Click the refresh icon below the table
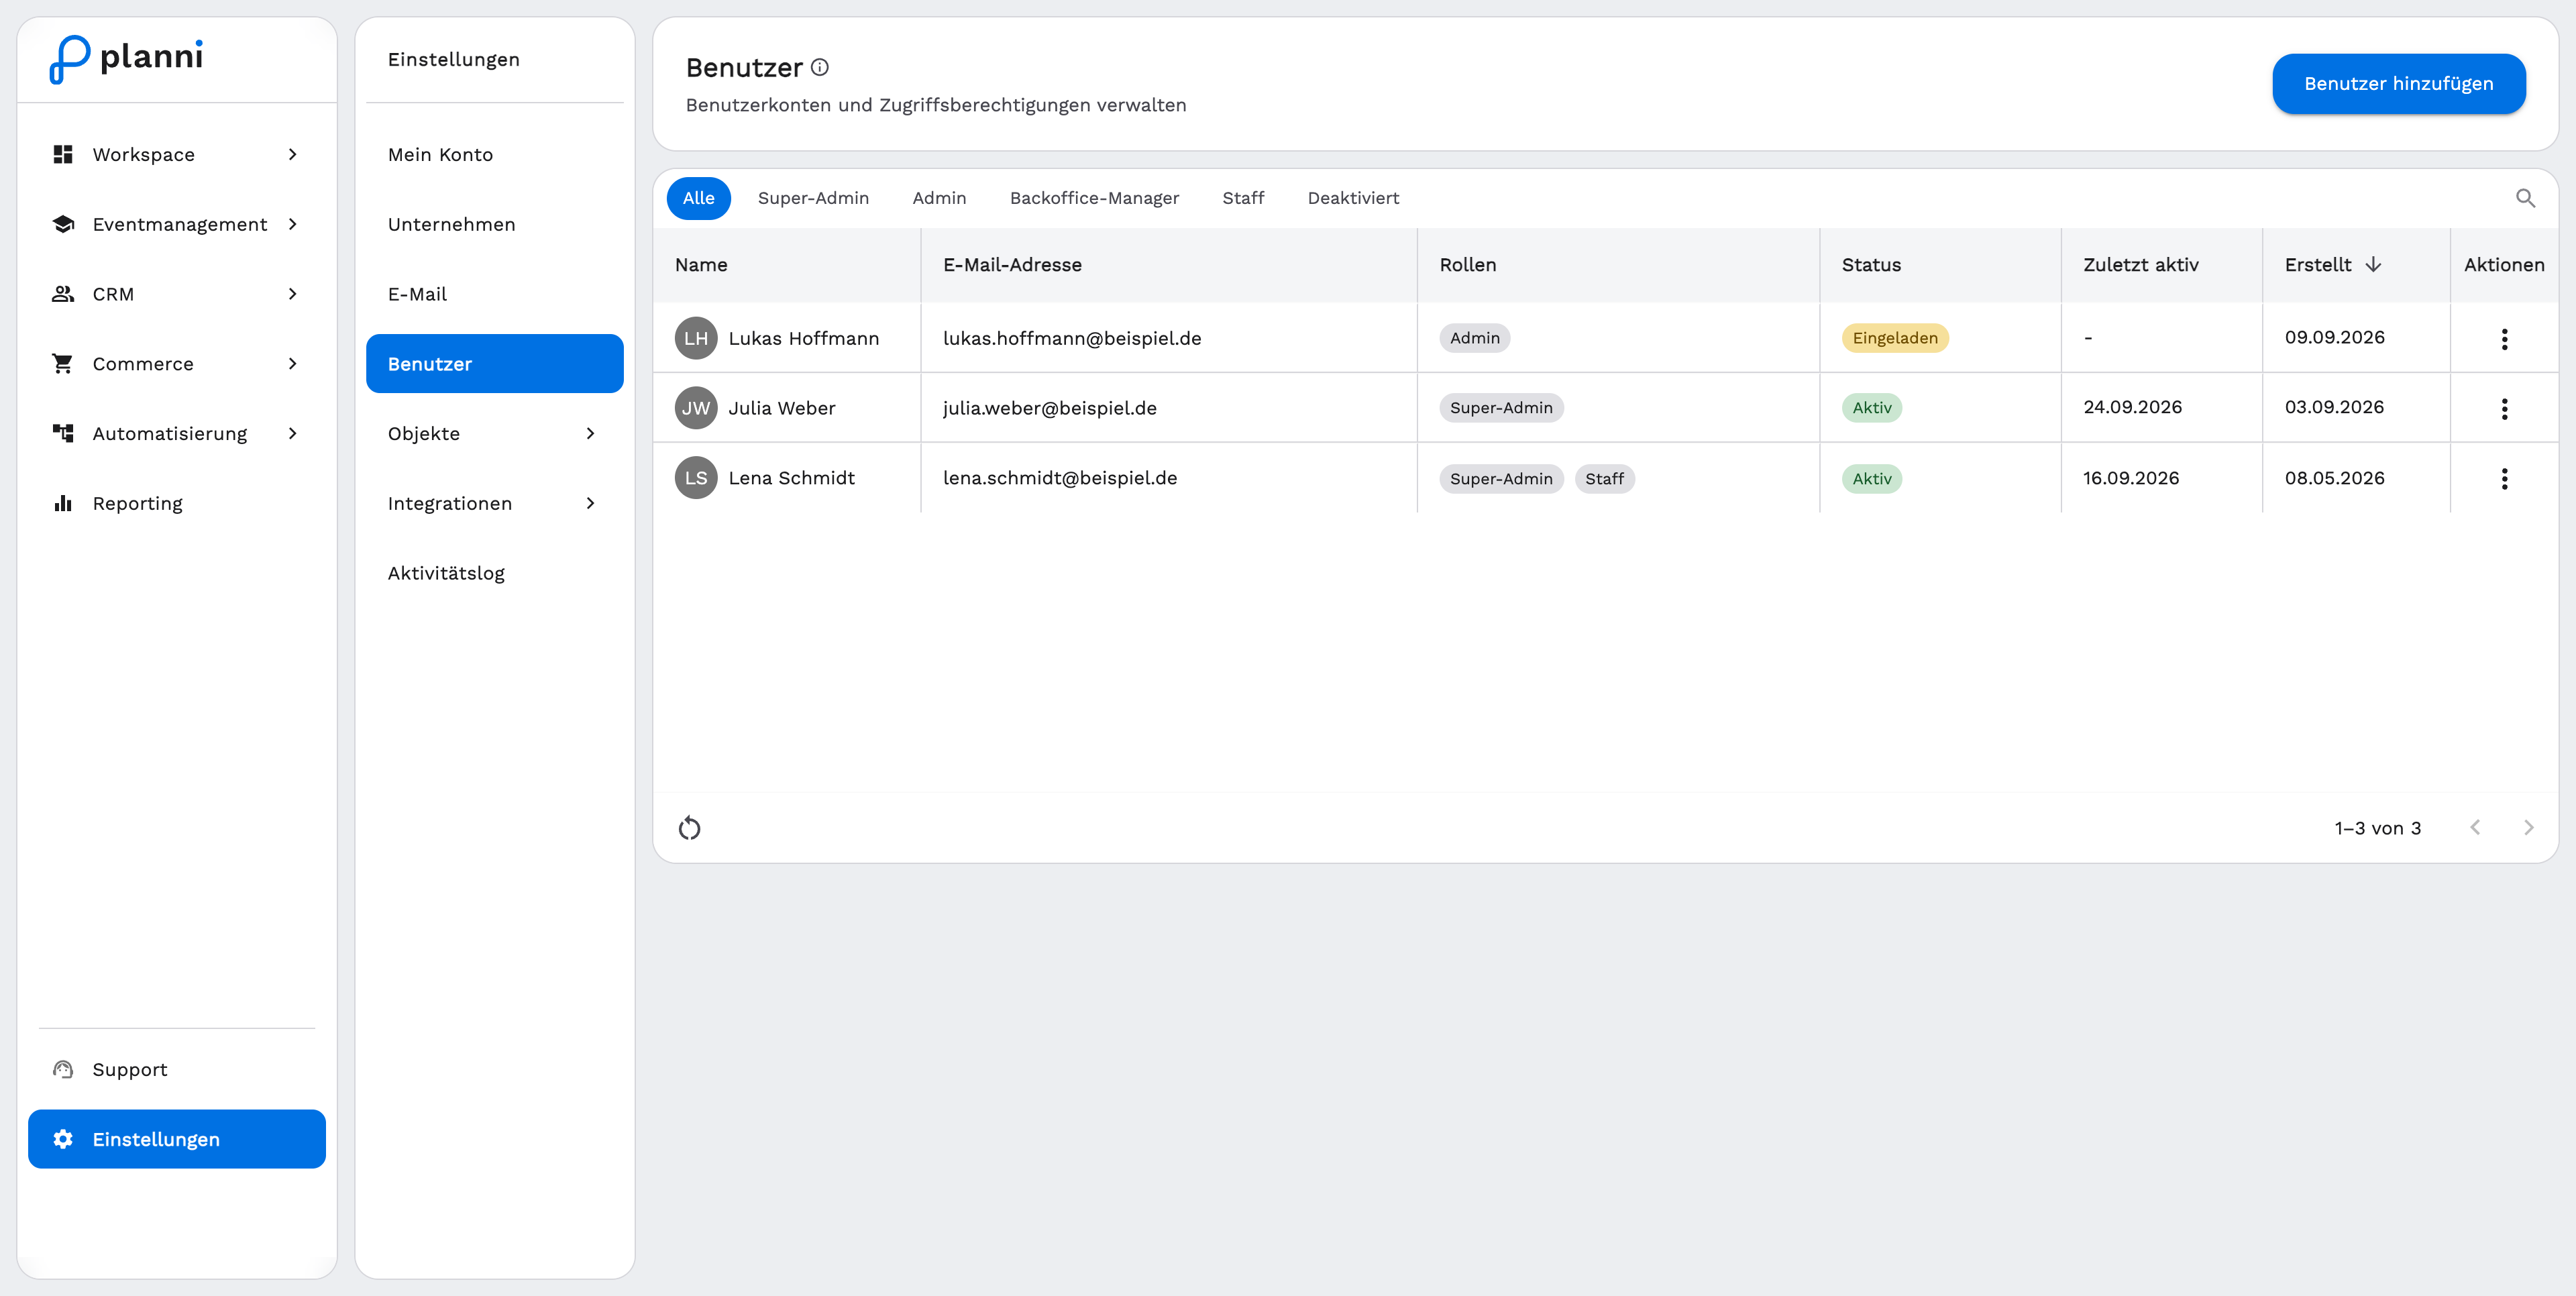The height and width of the screenshot is (1296, 2576). click(x=690, y=828)
